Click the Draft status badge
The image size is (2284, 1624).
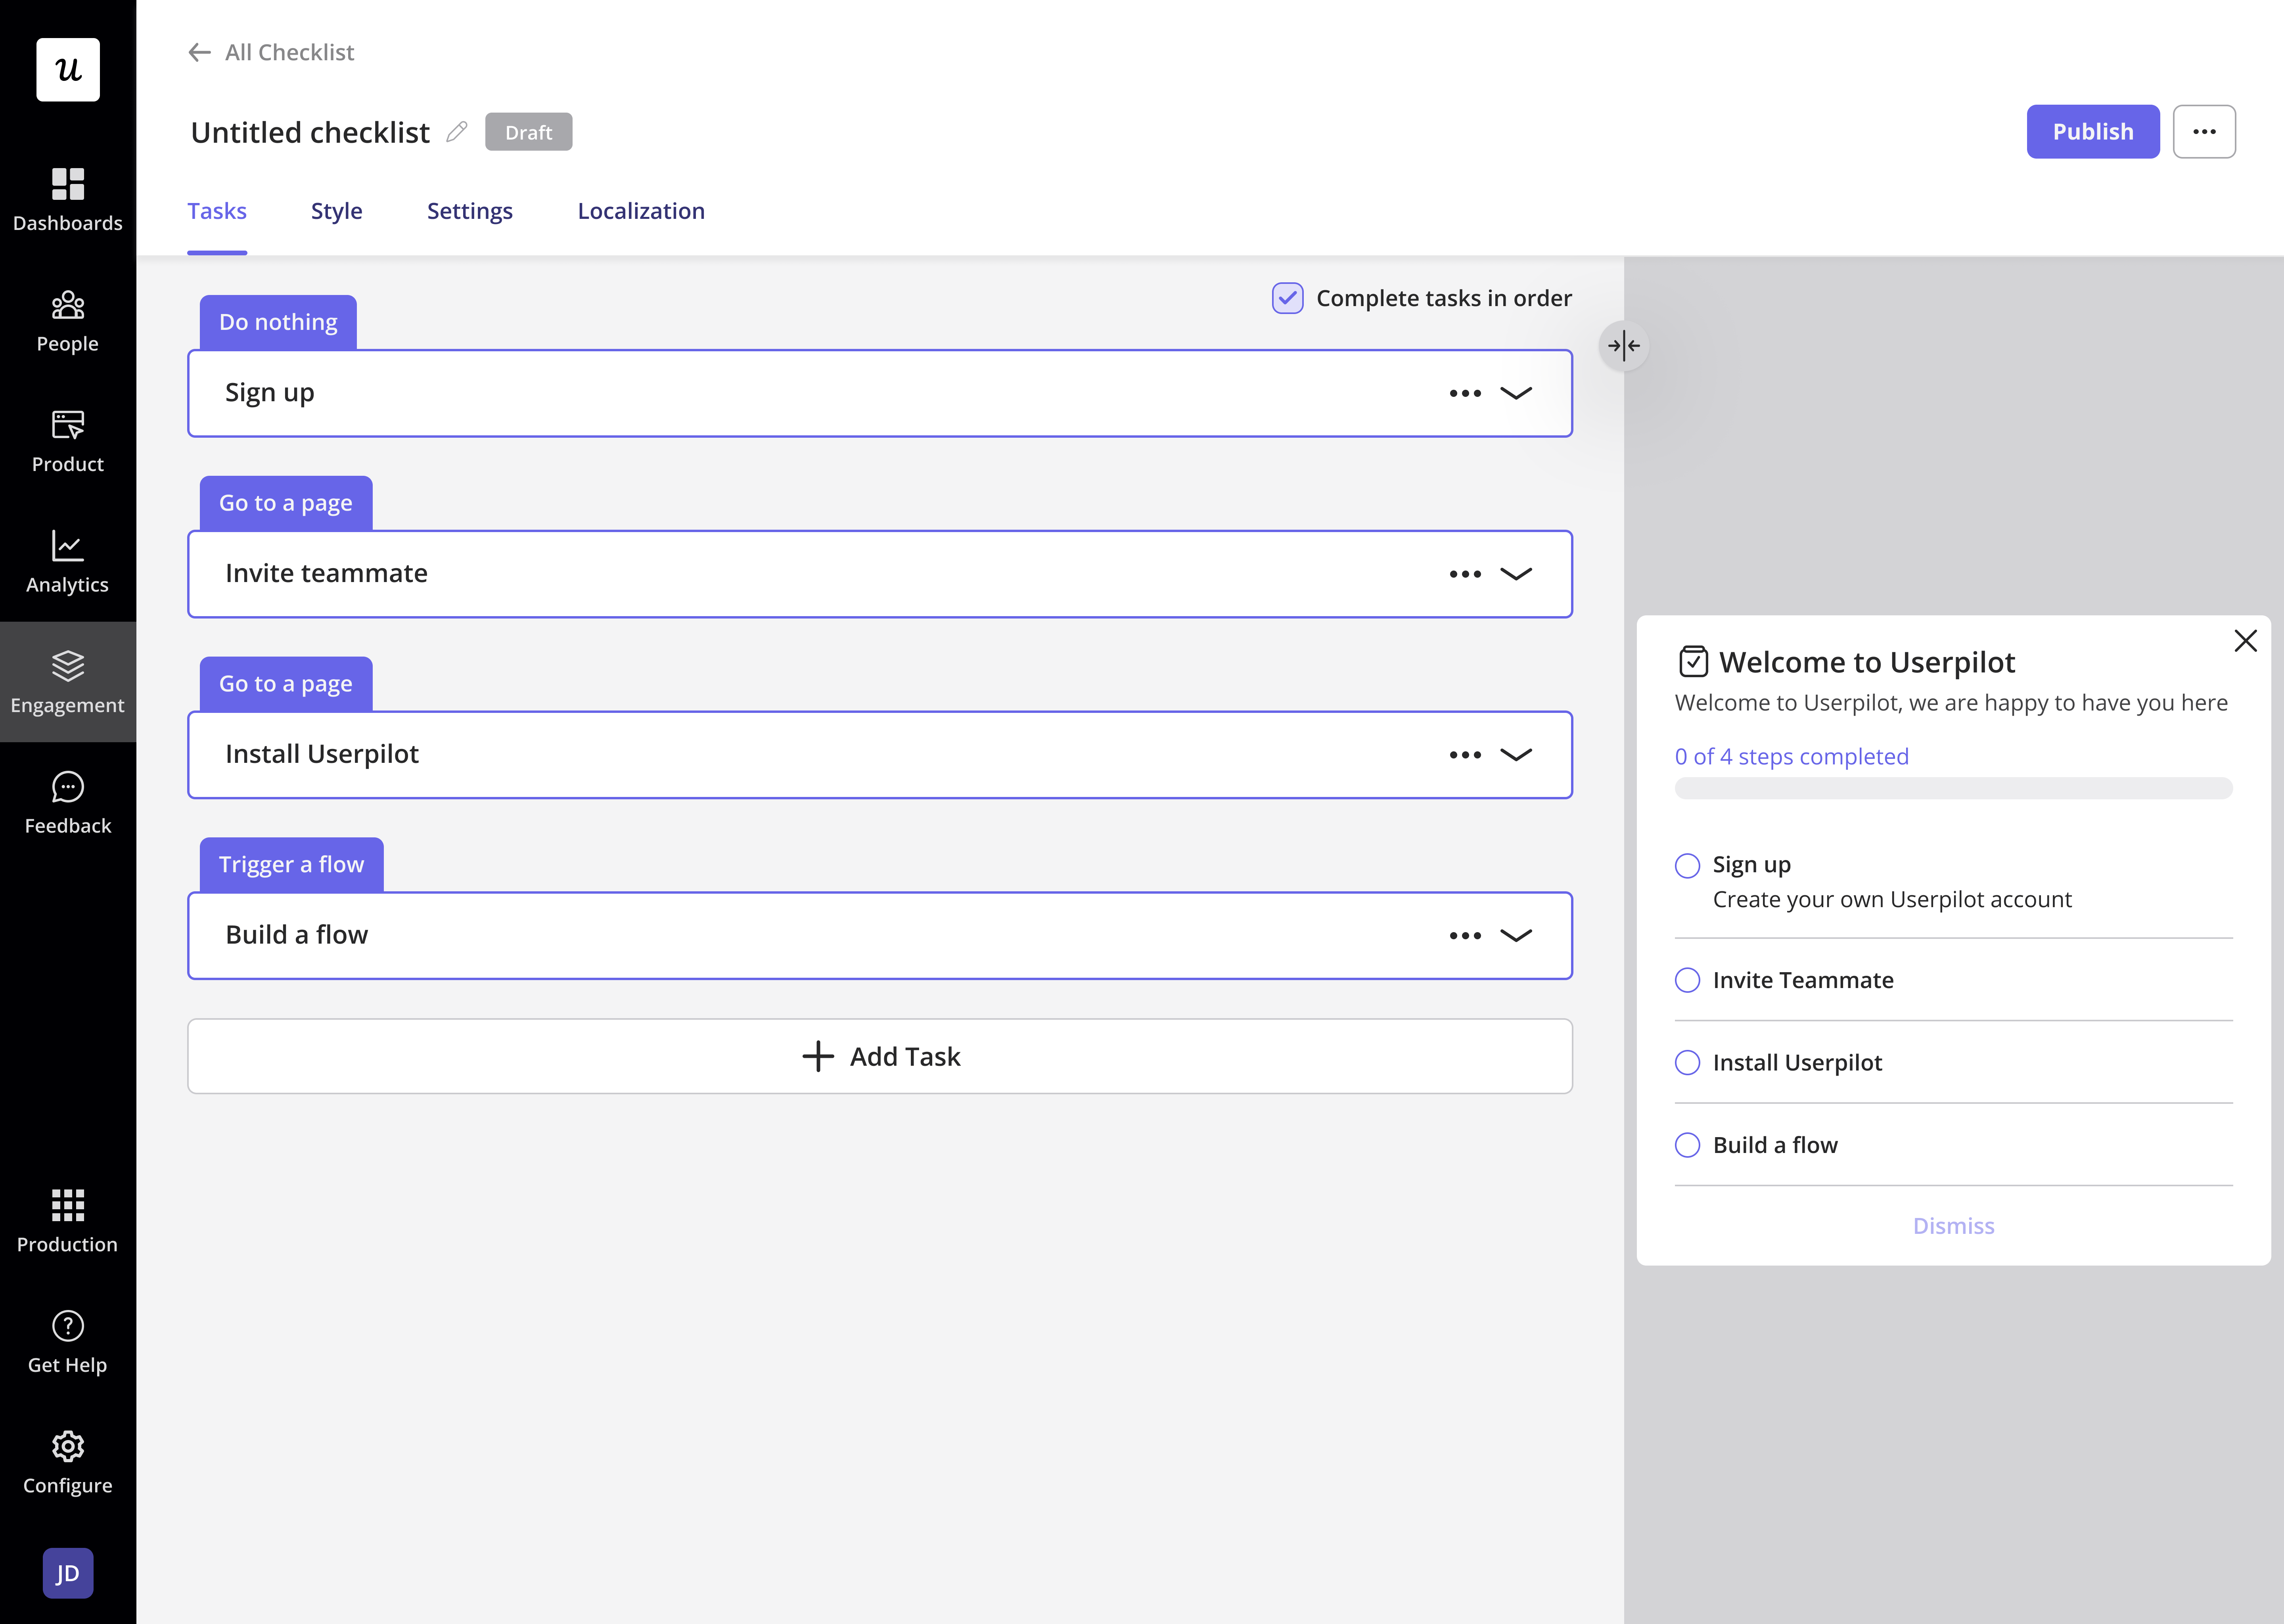pyautogui.click(x=529, y=132)
